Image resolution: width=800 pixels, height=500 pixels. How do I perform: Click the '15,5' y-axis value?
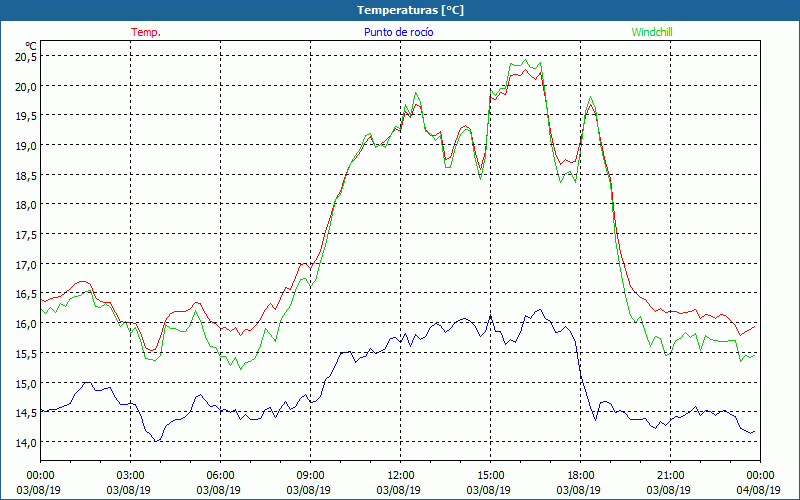click(26, 353)
